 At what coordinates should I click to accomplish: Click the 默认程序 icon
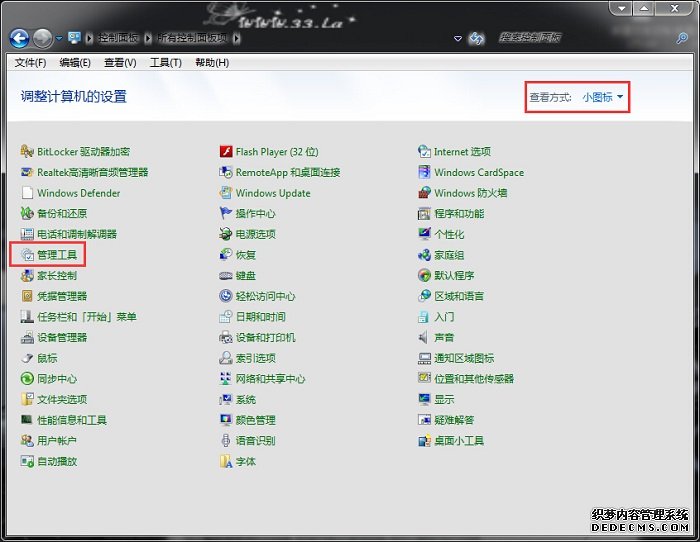pyautogui.click(x=424, y=275)
